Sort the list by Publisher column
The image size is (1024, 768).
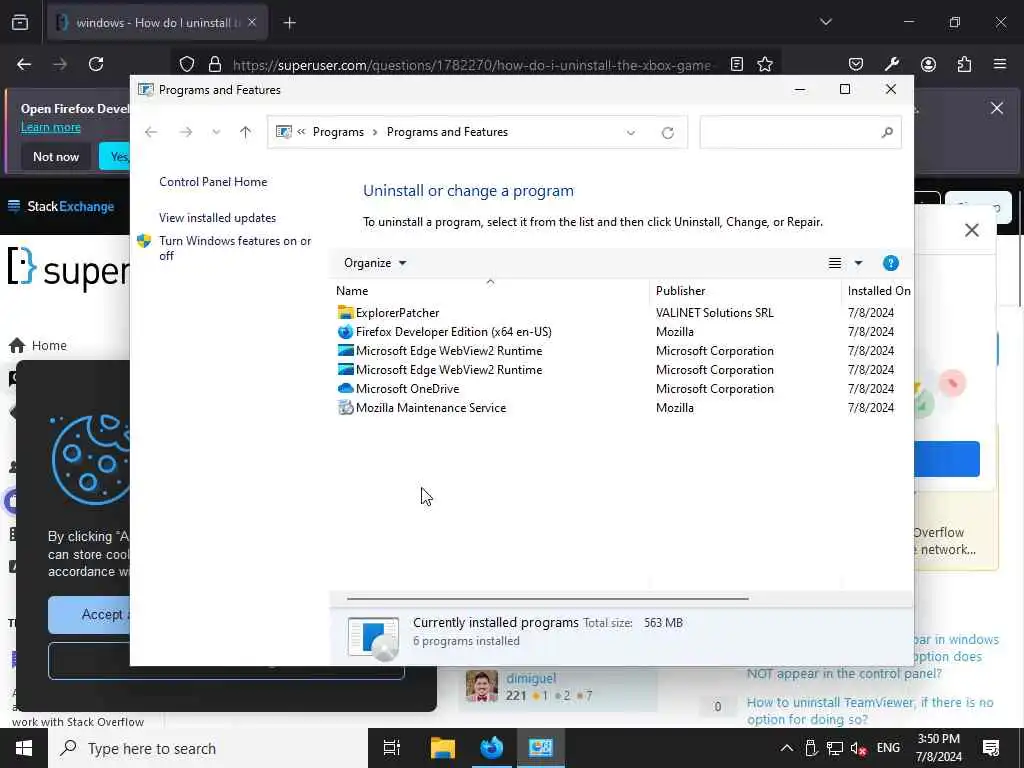[745, 290]
